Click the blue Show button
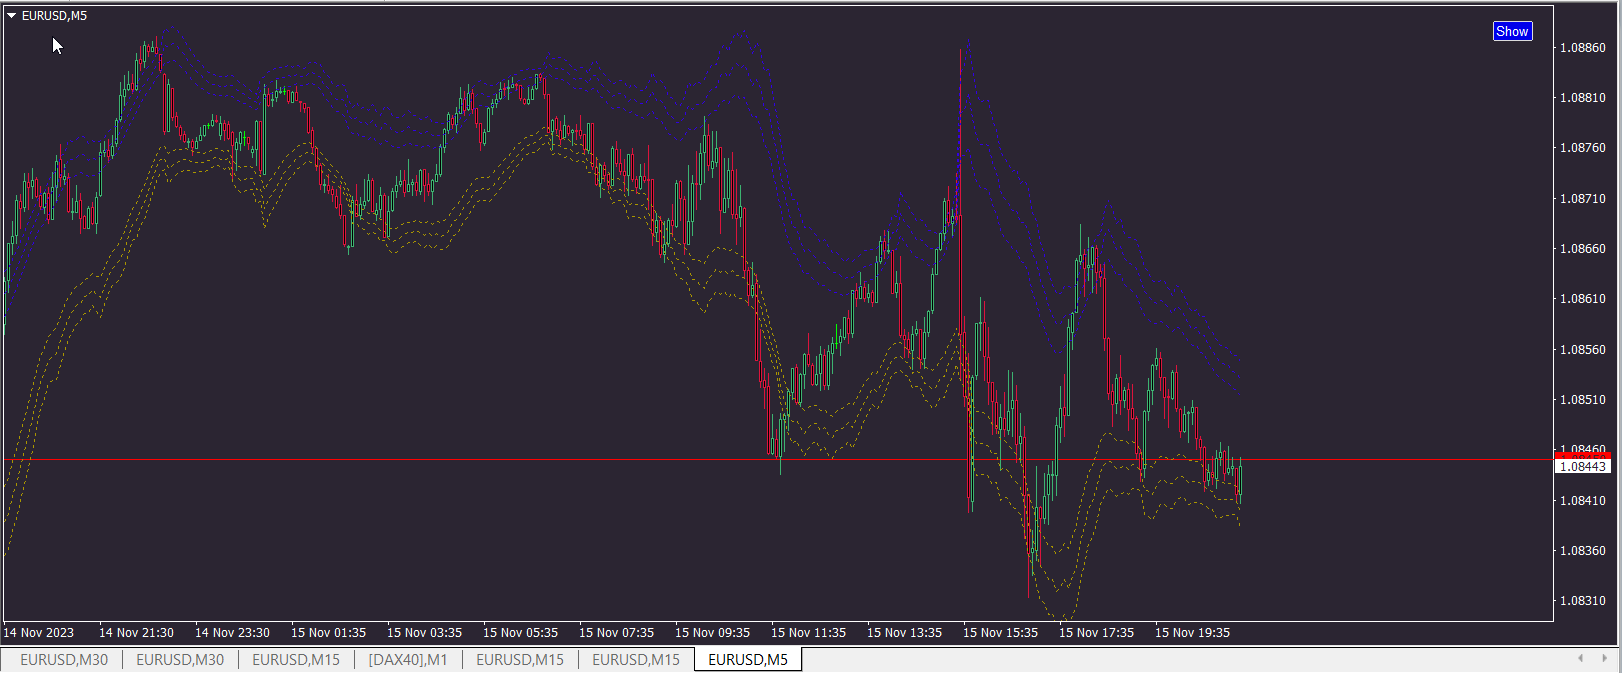Screen dimensions: 1622x673 click(1512, 31)
